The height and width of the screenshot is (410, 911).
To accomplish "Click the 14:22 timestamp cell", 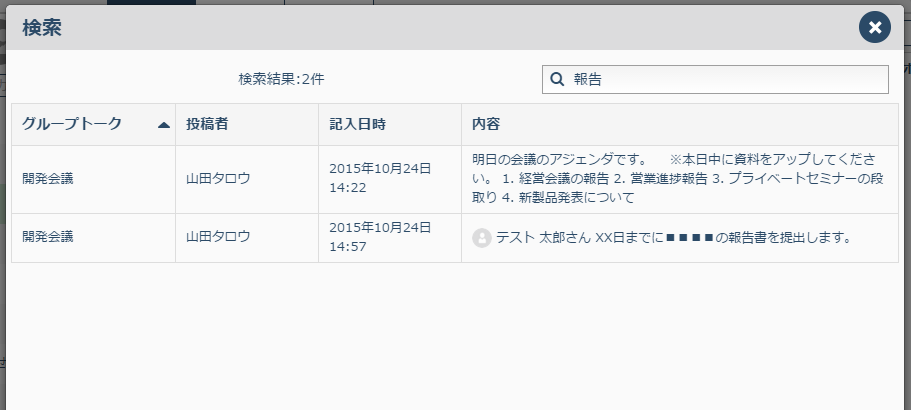I will [x=390, y=179].
